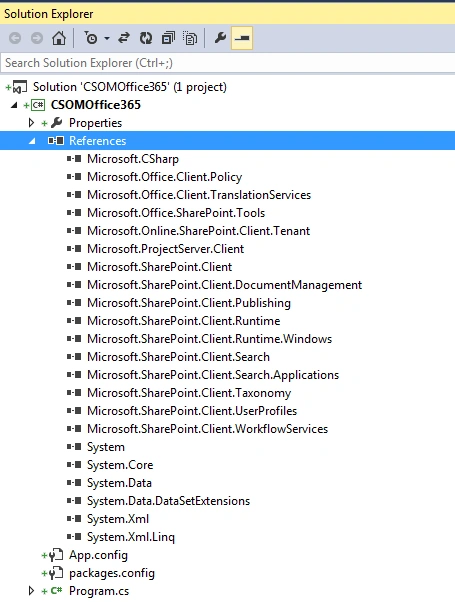
Task: Click the solution icon beside Solution 'CSOMOffice365'
Action: click(x=20, y=88)
